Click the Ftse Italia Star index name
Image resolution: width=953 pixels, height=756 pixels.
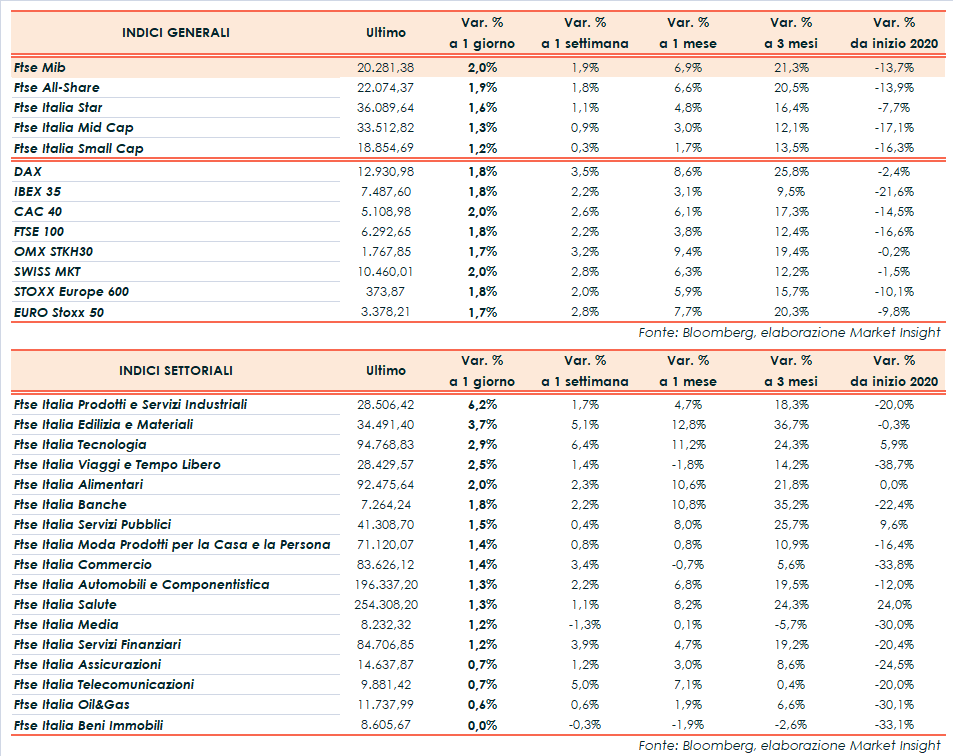[59, 107]
